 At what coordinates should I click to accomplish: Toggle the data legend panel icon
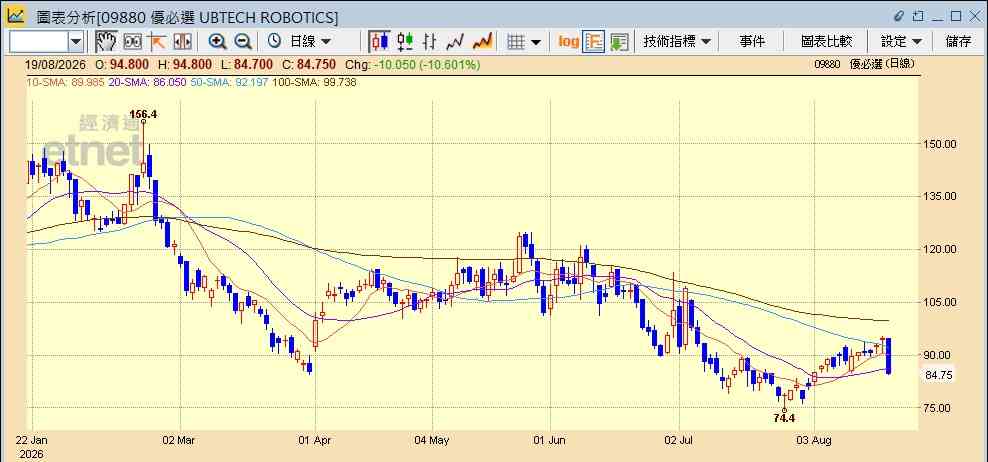pos(594,42)
